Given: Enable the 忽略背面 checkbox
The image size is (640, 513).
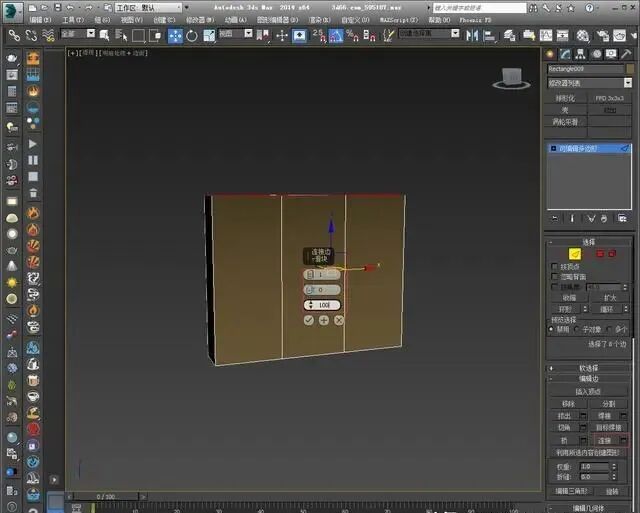Looking at the screenshot, I should (x=554, y=276).
